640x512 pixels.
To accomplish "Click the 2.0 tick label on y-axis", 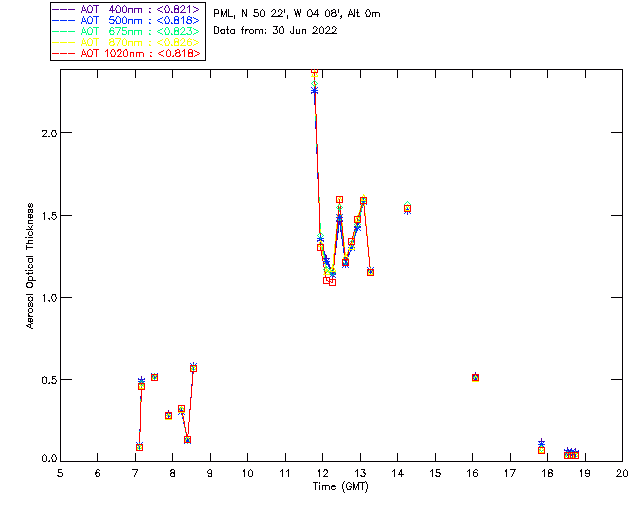I will (x=49, y=133).
